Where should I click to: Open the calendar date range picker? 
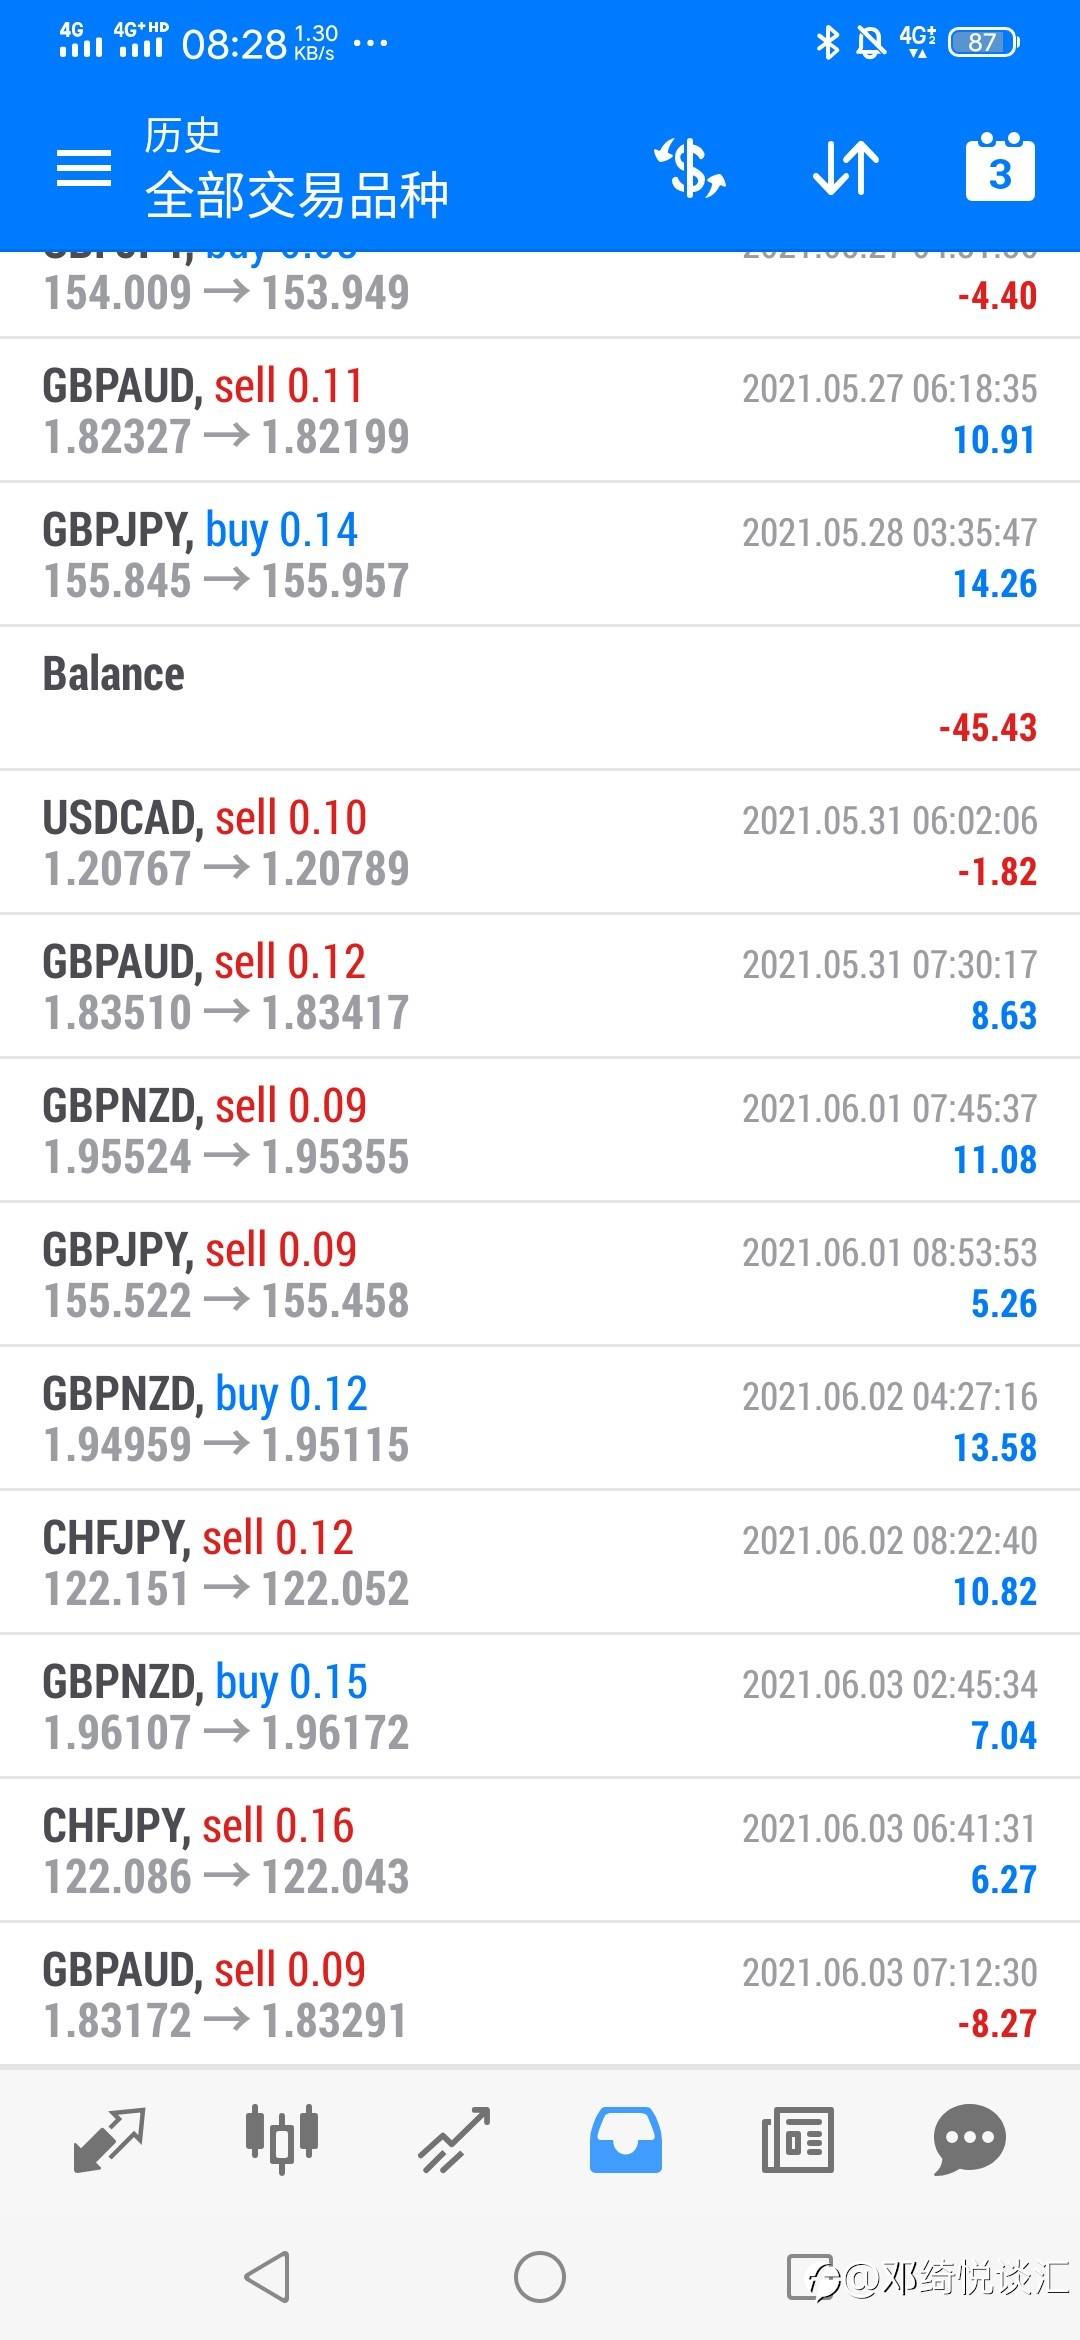click(1000, 168)
